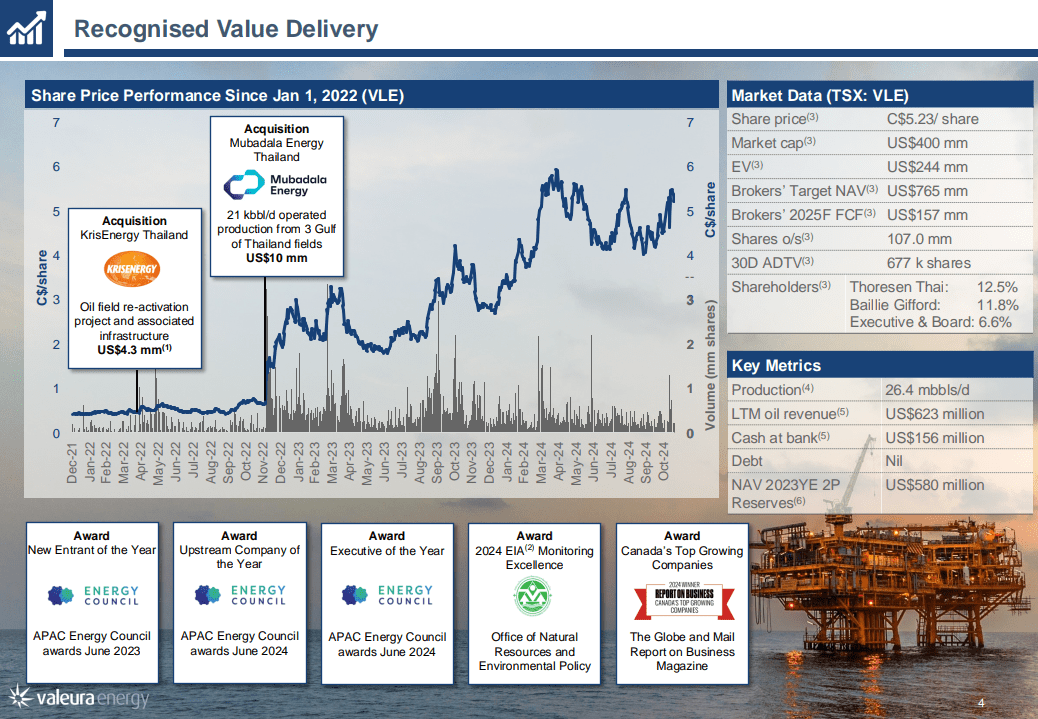Click Energy Council logo in Upstream Company award
This screenshot has height=719, width=1038.
pyautogui.click(x=239, y=596)
